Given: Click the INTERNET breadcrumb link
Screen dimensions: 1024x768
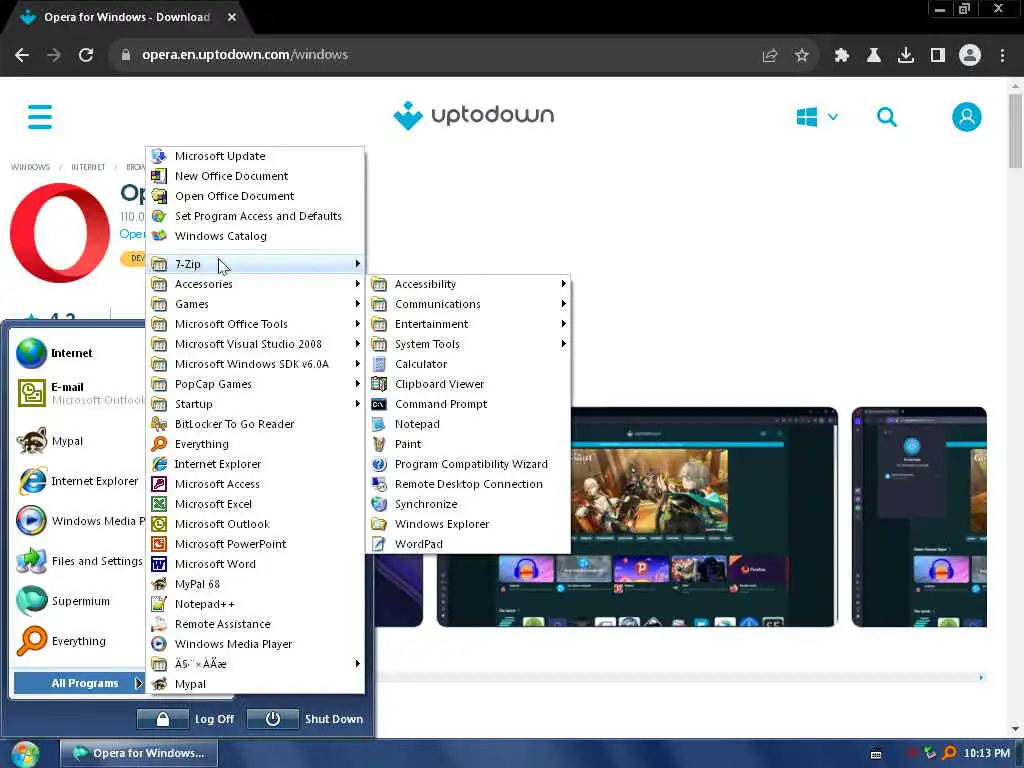Looking at the screenshot, I should (x=88, y=167).
